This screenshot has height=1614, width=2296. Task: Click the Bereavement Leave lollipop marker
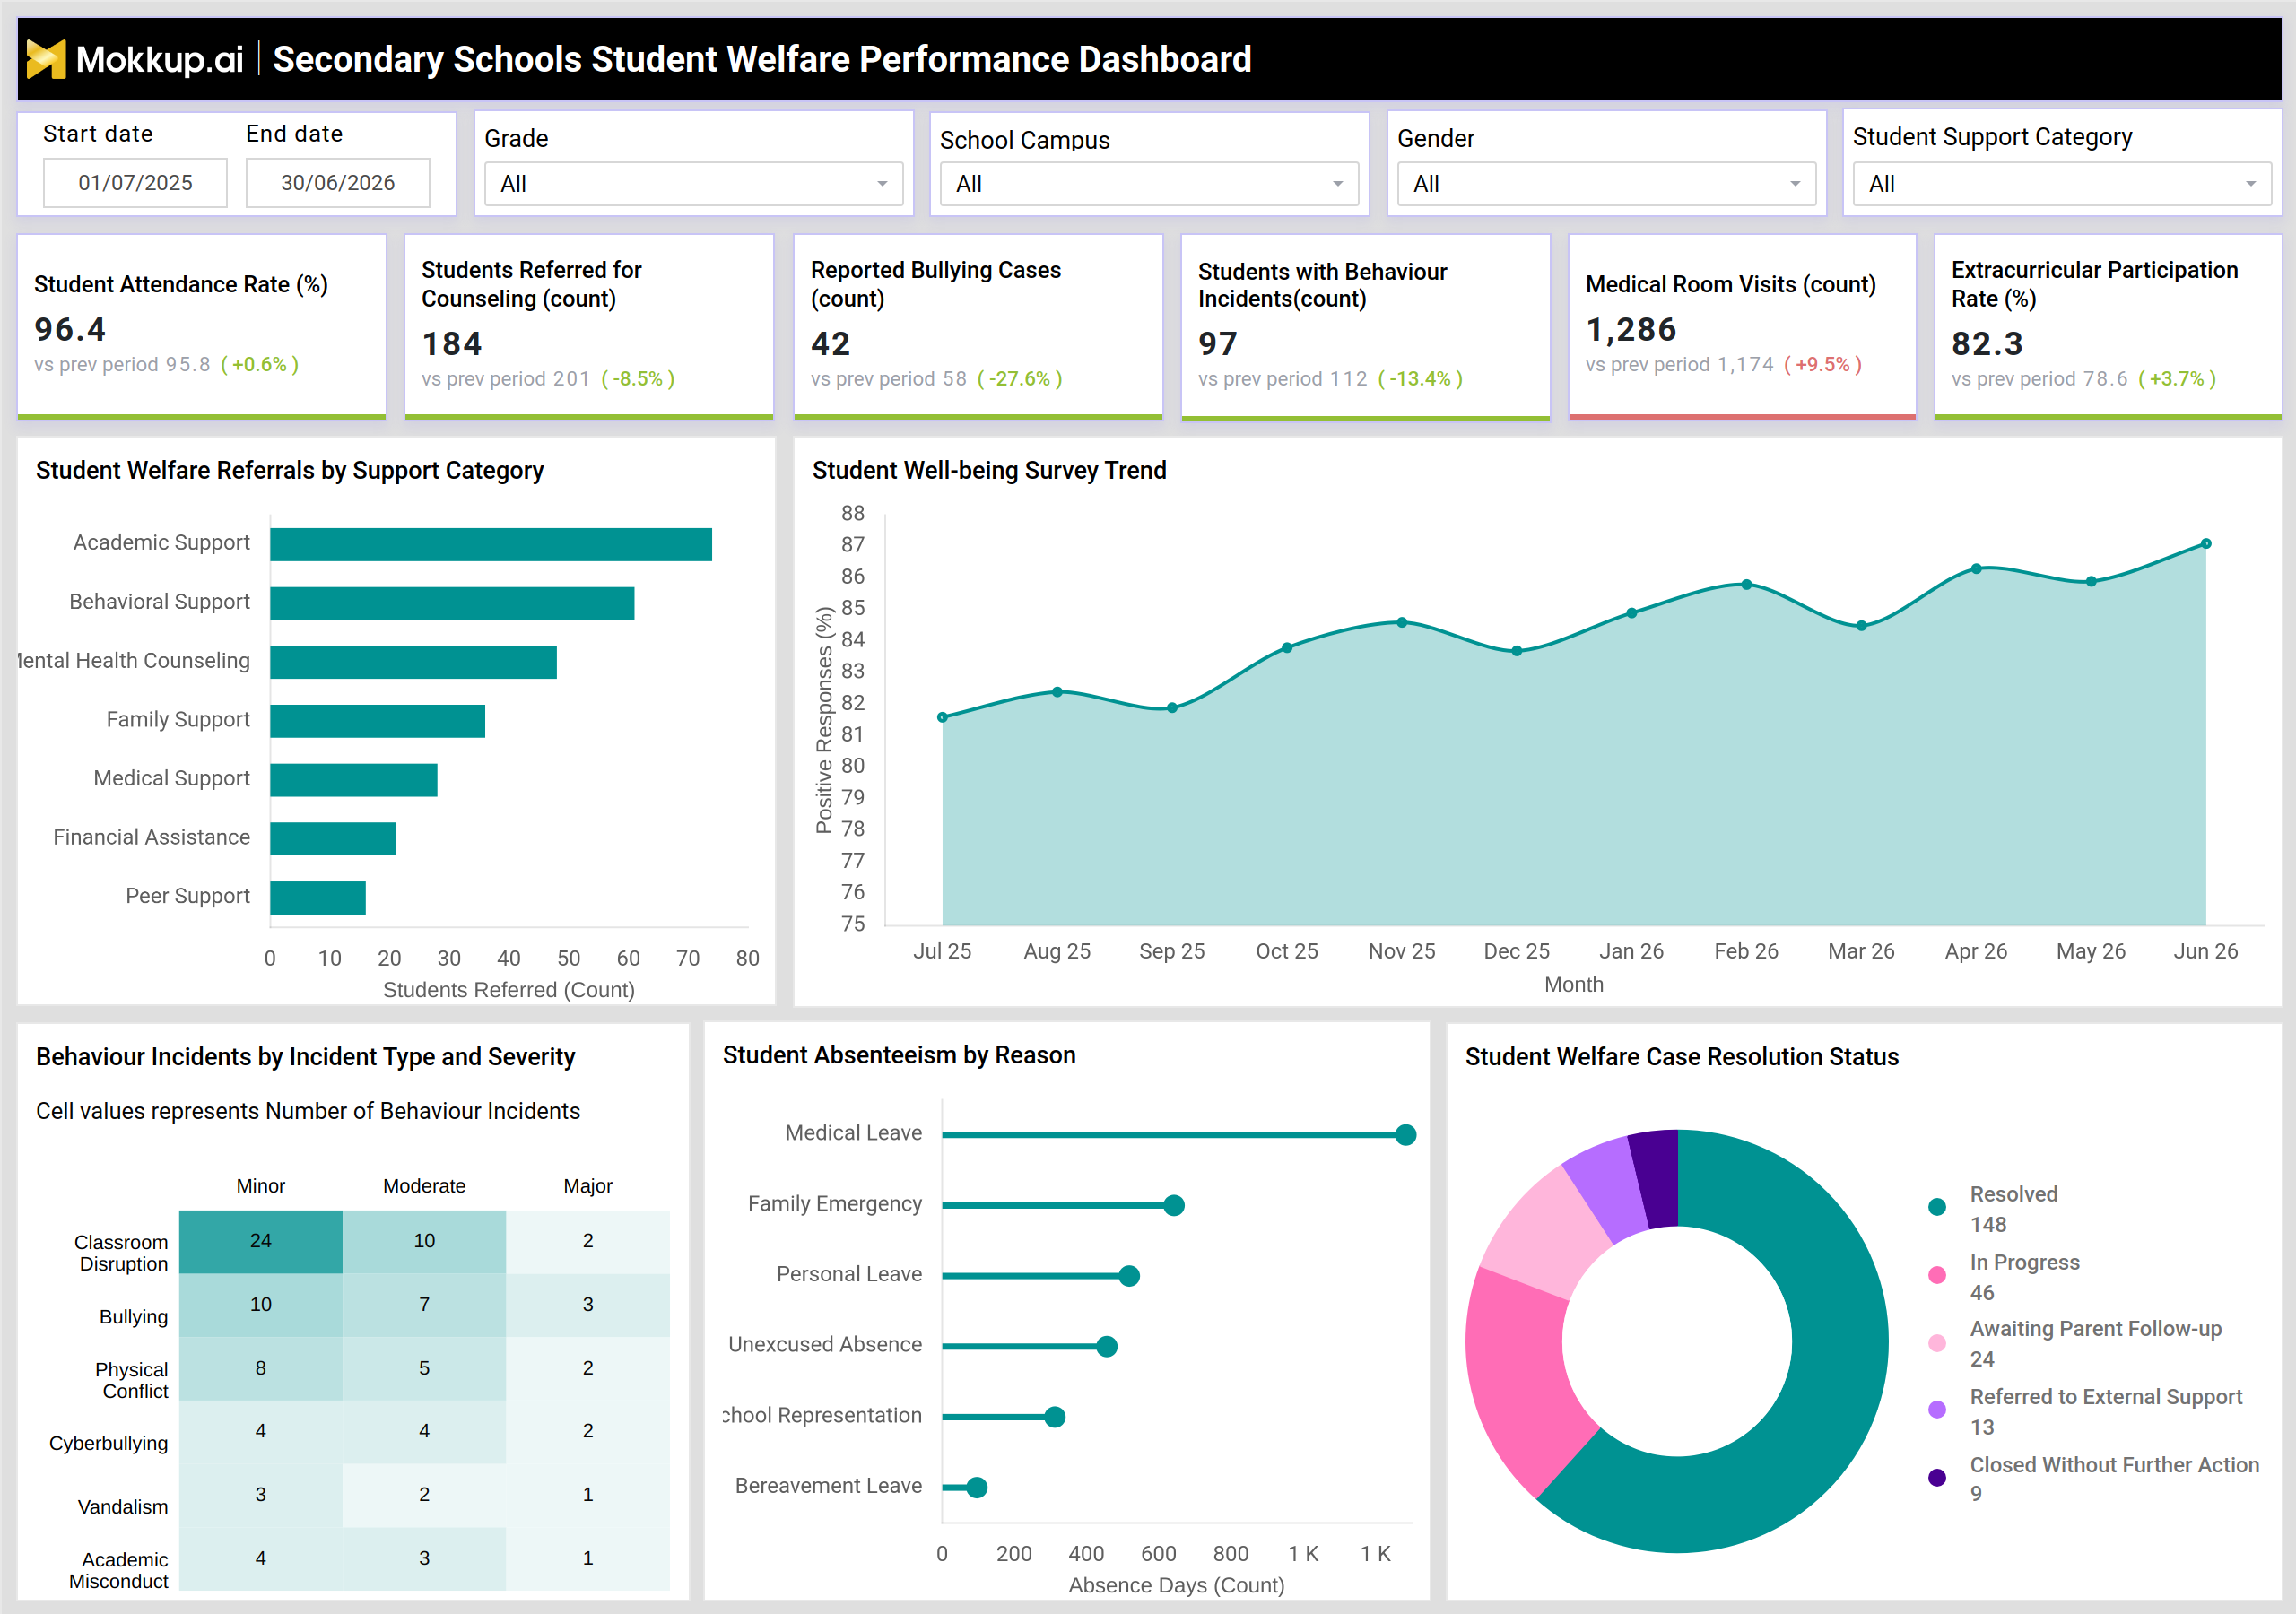pyautogui.click(x=977, y=1488)
